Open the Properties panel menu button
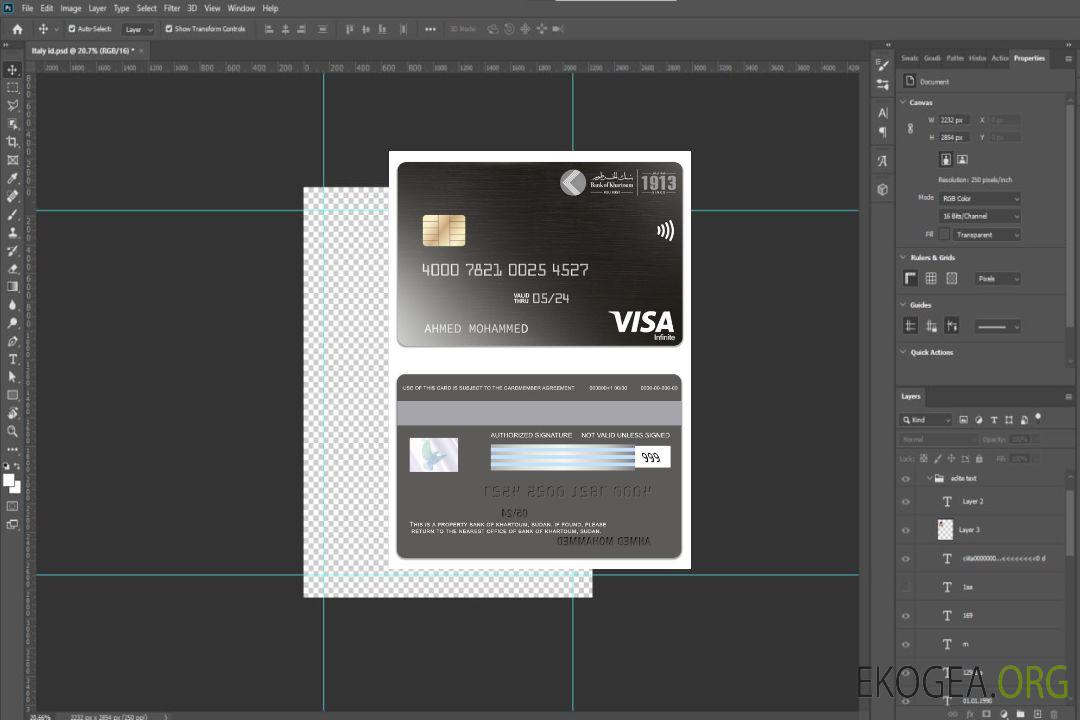1080x720 pixels. tap(1068, 59)
